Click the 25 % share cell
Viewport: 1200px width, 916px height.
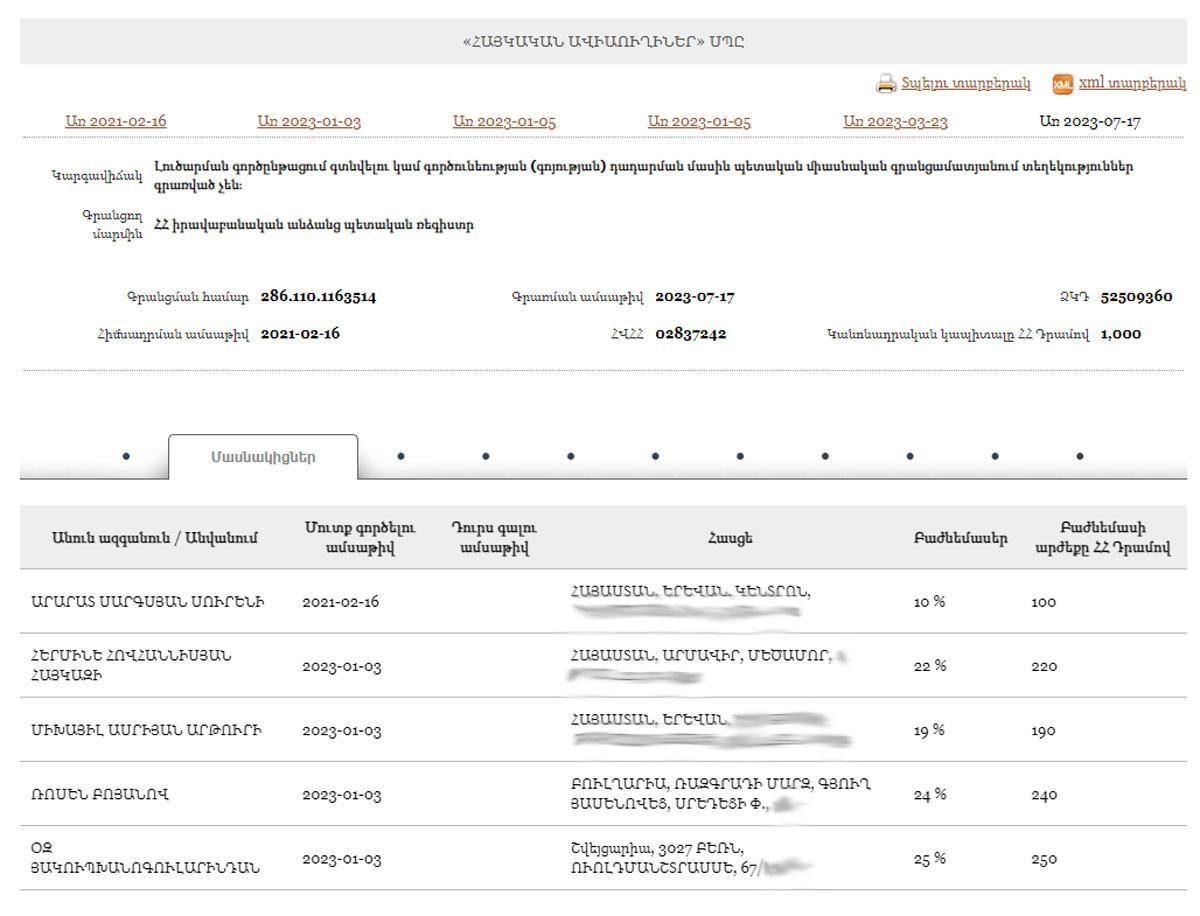(x=930, y=859)
